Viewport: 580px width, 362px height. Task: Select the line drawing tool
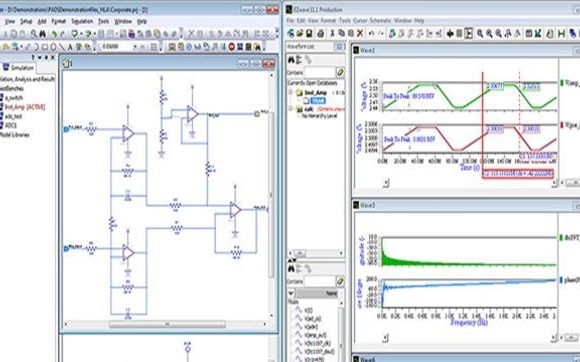62,47
